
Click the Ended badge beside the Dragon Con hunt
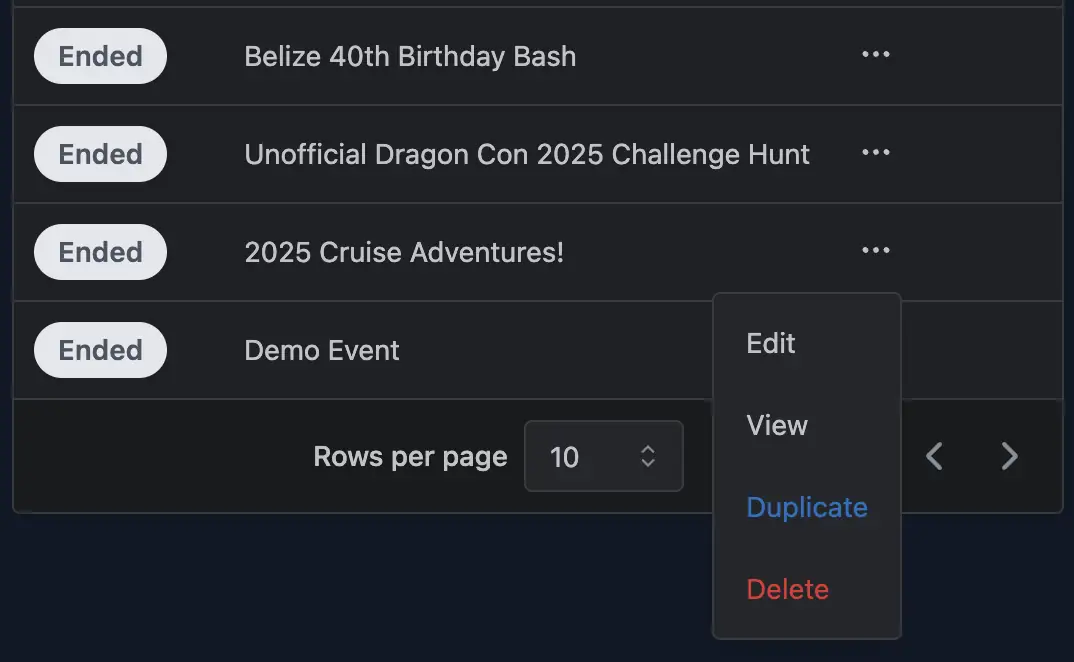coord(99,153)
